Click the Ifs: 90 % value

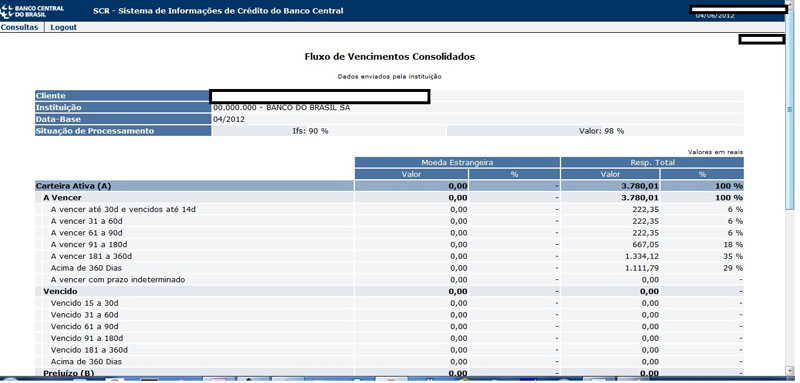coord(310,131)
